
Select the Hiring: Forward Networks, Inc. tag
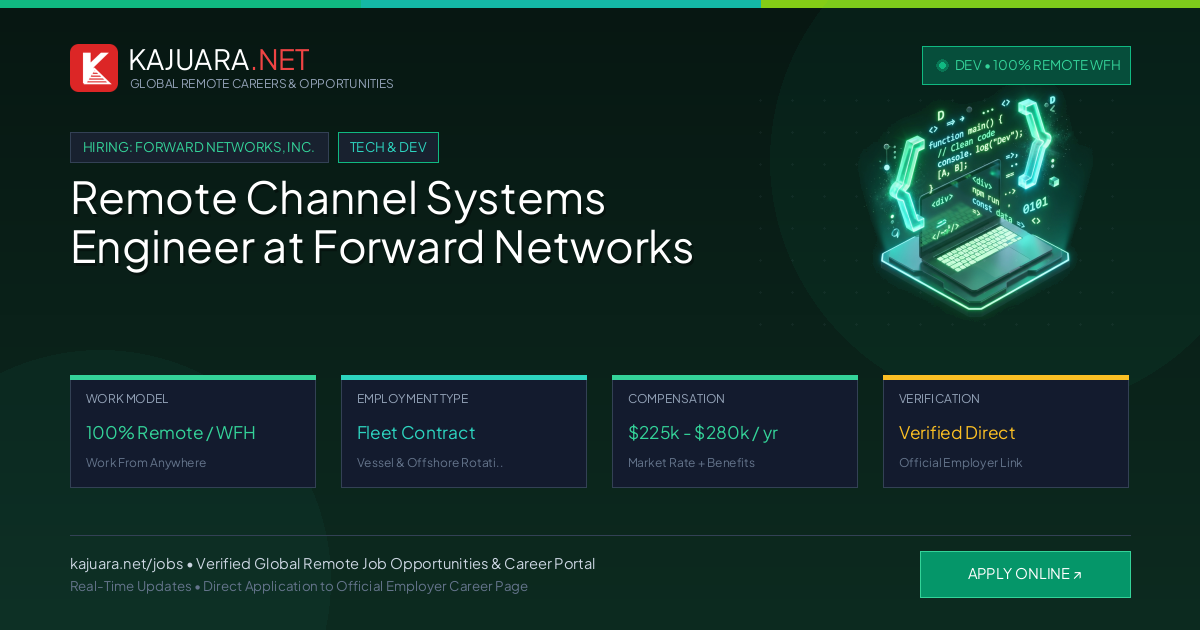pyautogui.click(x=199, y=147)
